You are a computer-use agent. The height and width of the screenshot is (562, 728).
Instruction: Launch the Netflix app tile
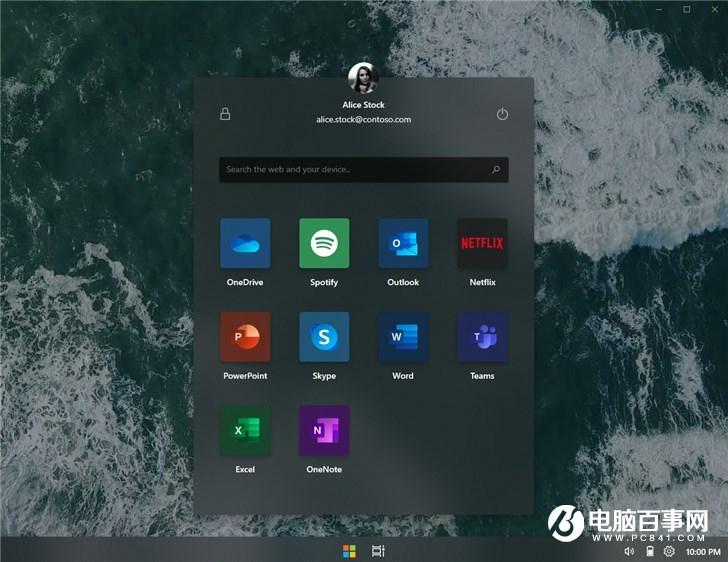coord(482,243)
